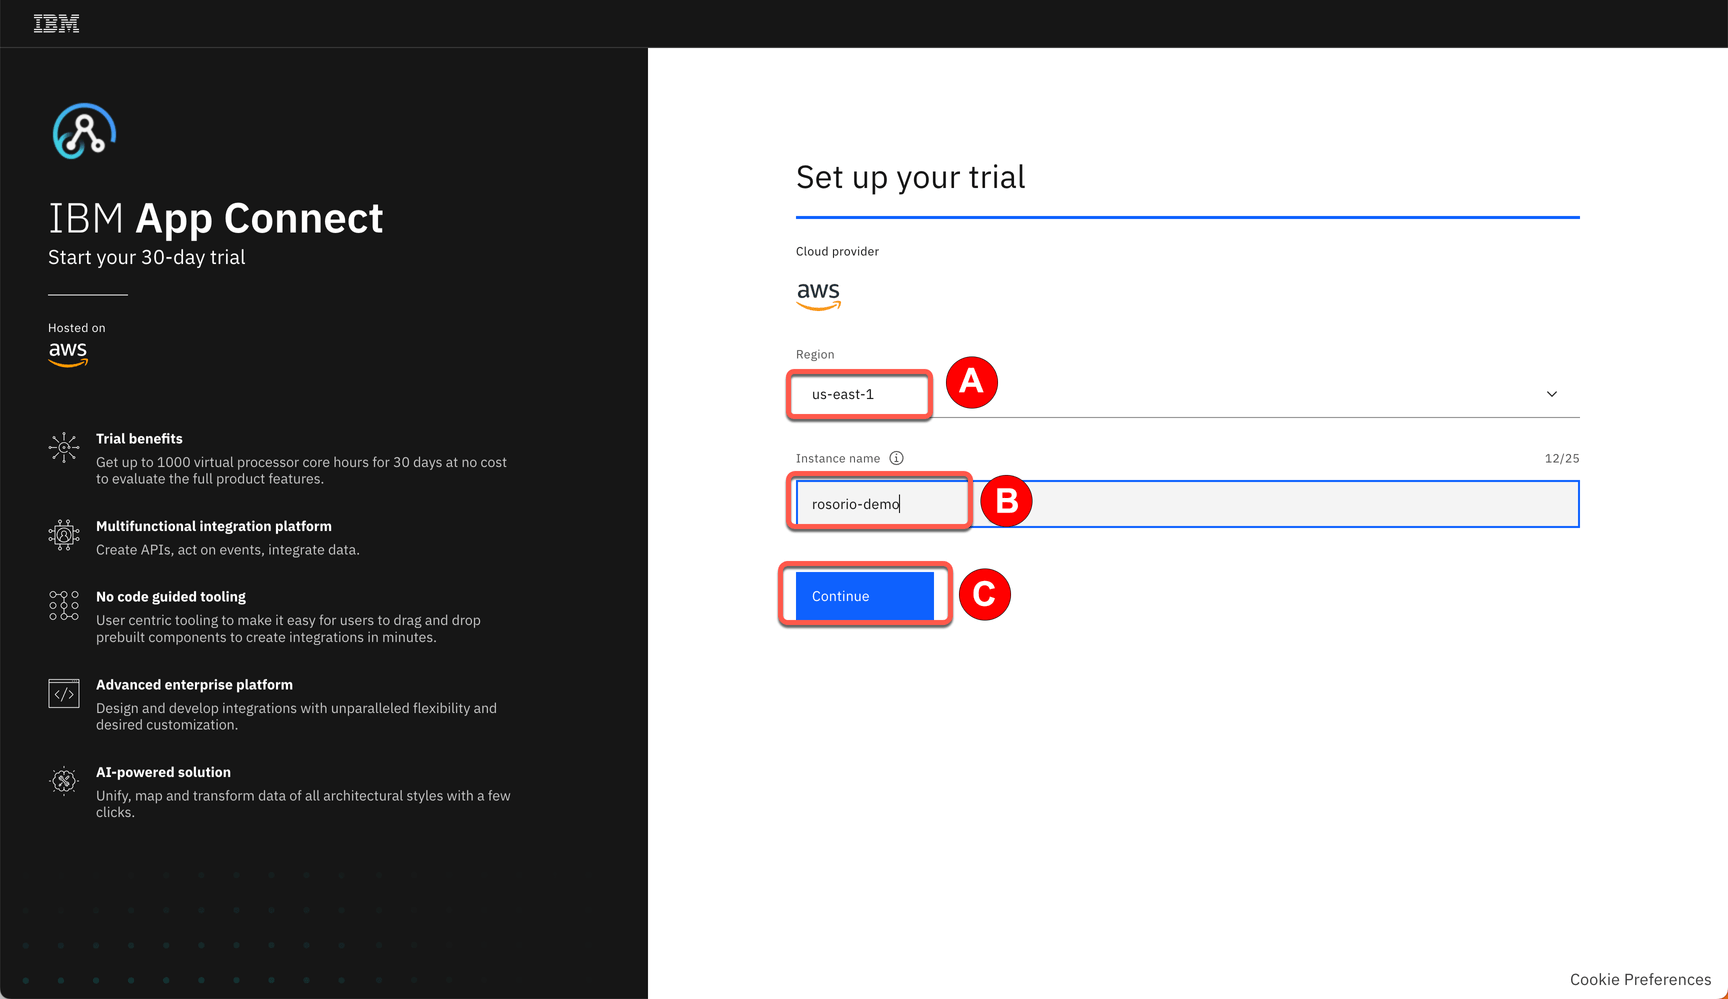Click the No code guided tooling dots icon

63,606
